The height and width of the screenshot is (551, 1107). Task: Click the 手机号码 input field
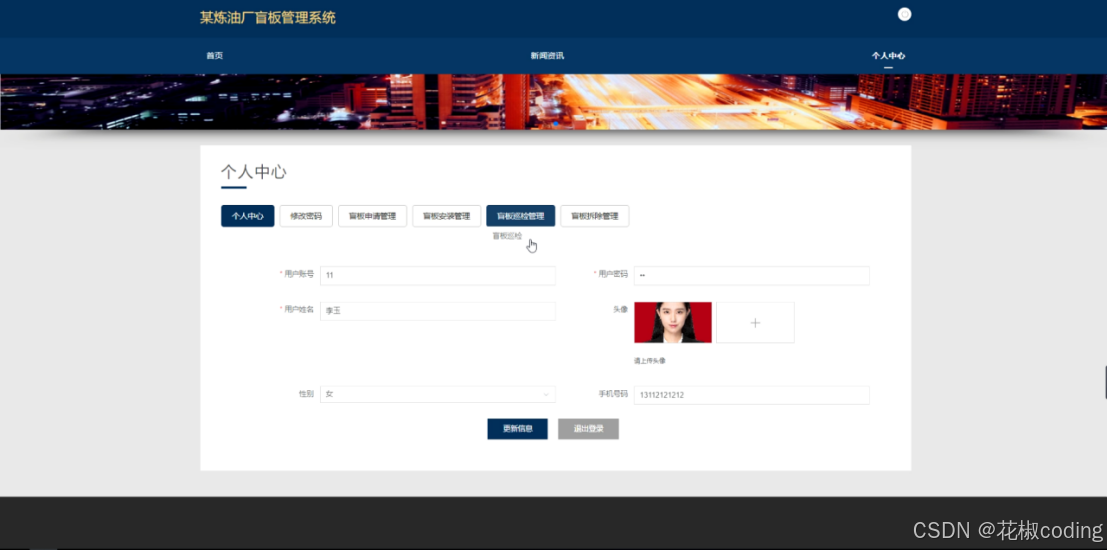(751, 395)
